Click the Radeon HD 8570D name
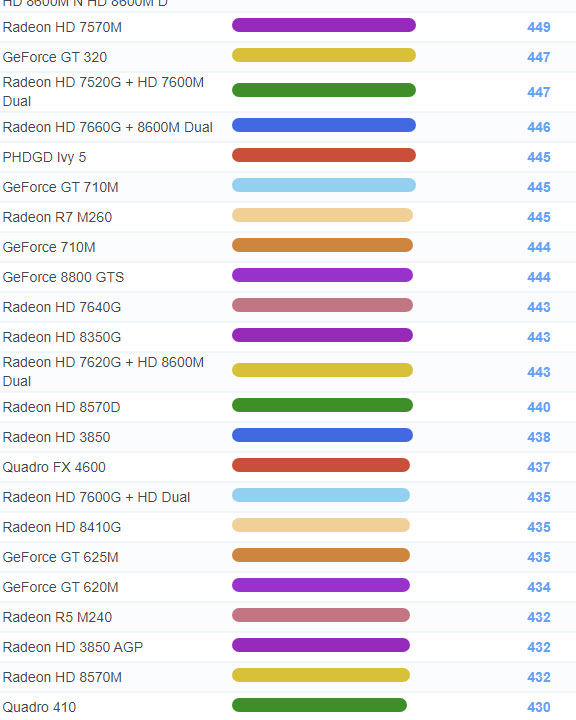 62,407
